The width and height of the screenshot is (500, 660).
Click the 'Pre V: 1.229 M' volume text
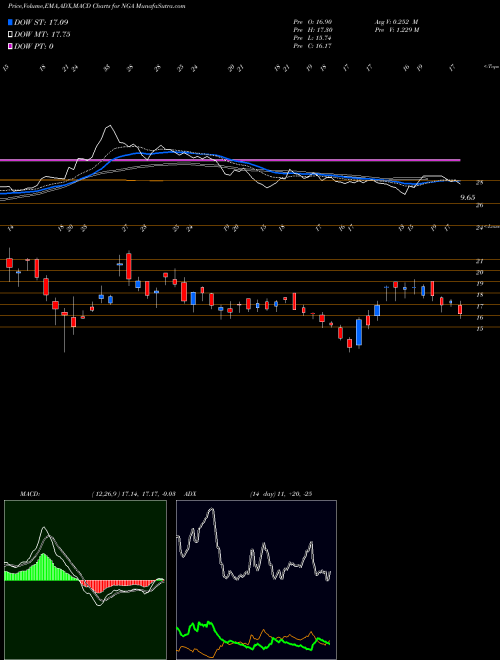[x=397, y=30]
